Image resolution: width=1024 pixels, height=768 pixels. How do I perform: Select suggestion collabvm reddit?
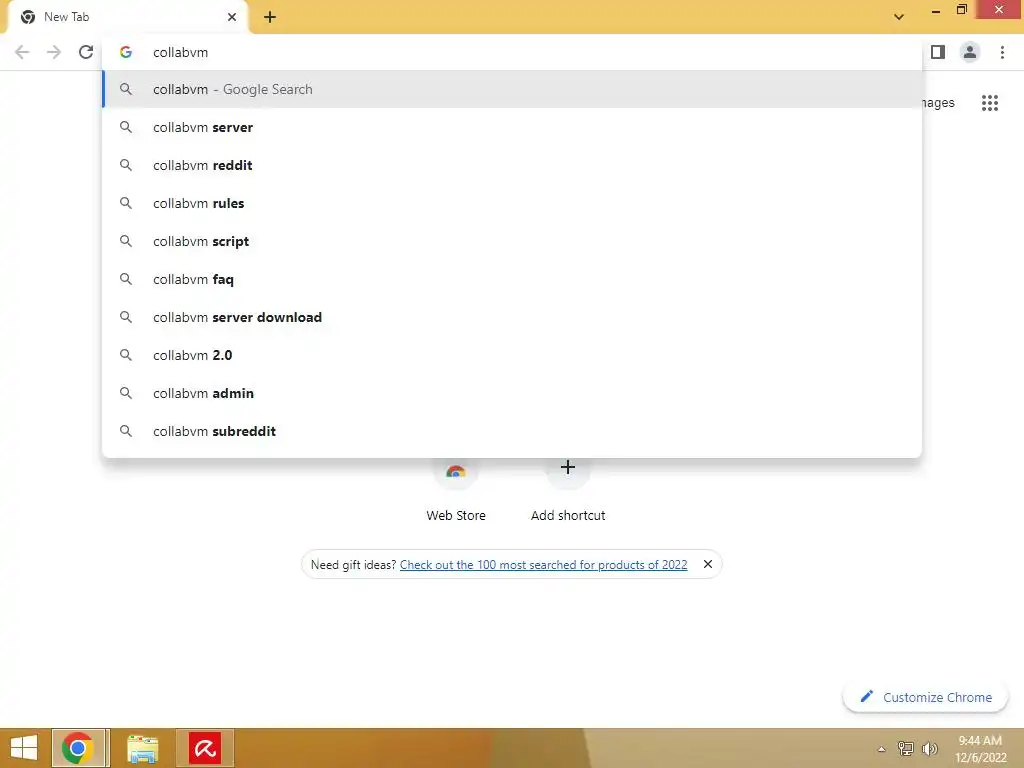pyautogui.click(x=512, y=165)
